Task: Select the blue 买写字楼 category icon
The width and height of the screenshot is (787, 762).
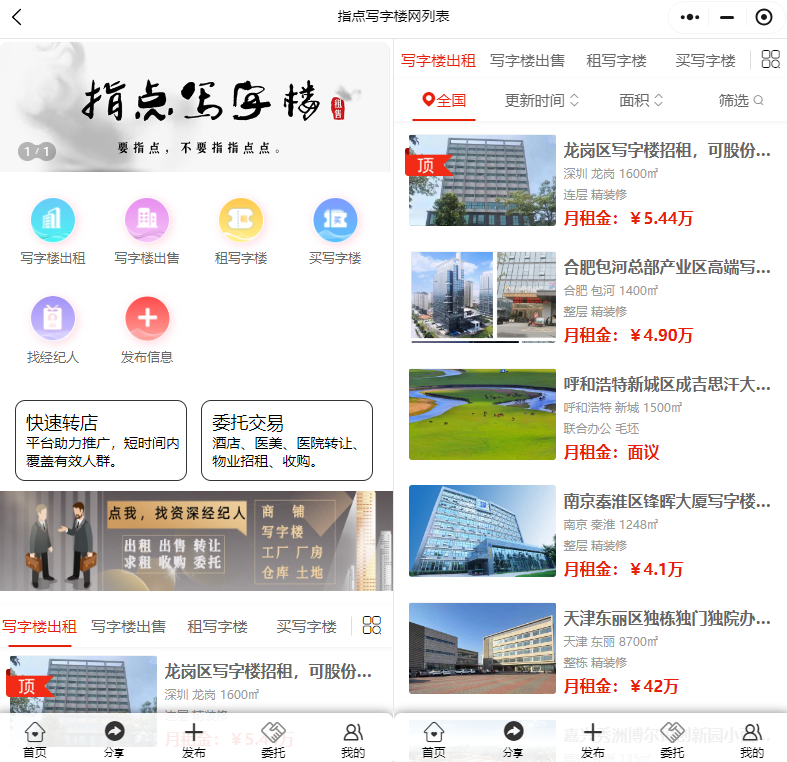Action: 335,221
